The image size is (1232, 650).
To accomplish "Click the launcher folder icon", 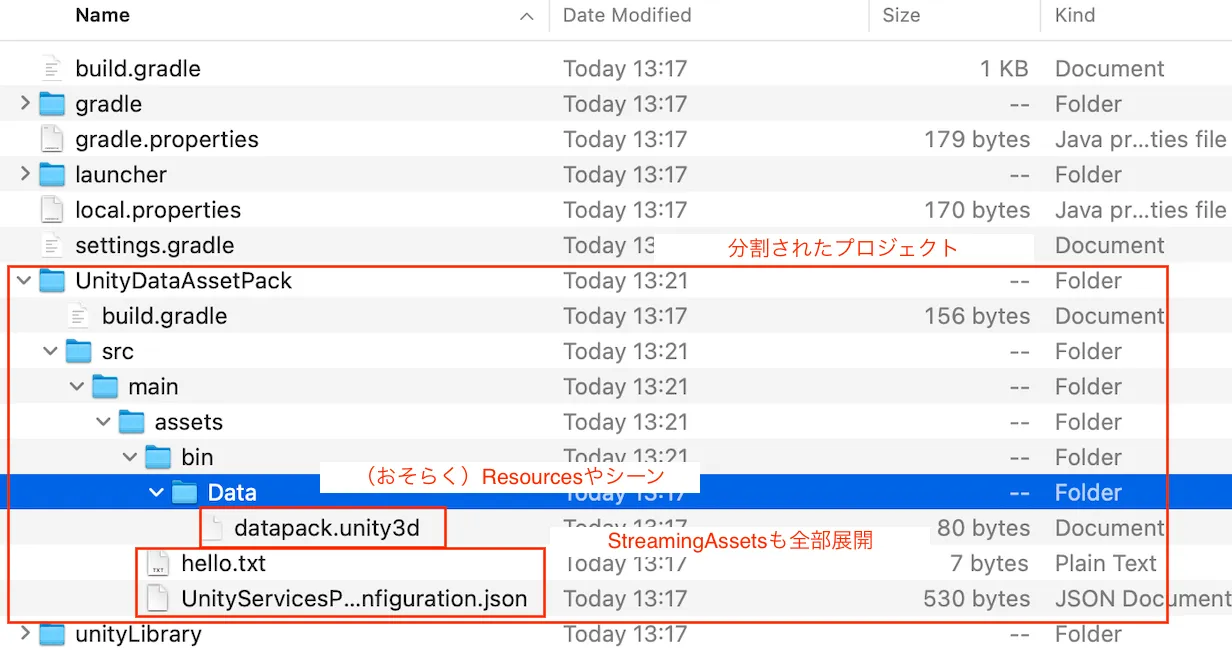I will click(50, 174).
